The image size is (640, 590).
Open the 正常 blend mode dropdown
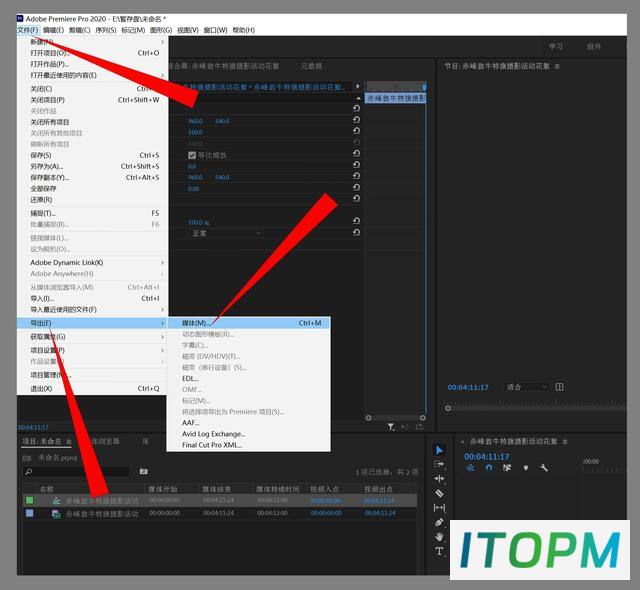click(227, 234)
